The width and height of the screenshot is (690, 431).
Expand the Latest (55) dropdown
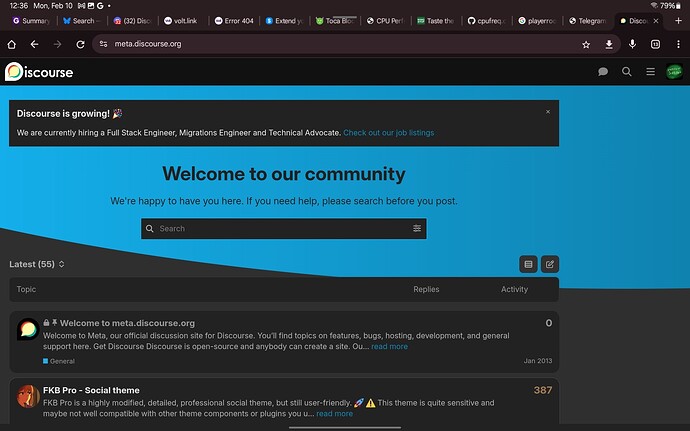[x=37, y=264]
